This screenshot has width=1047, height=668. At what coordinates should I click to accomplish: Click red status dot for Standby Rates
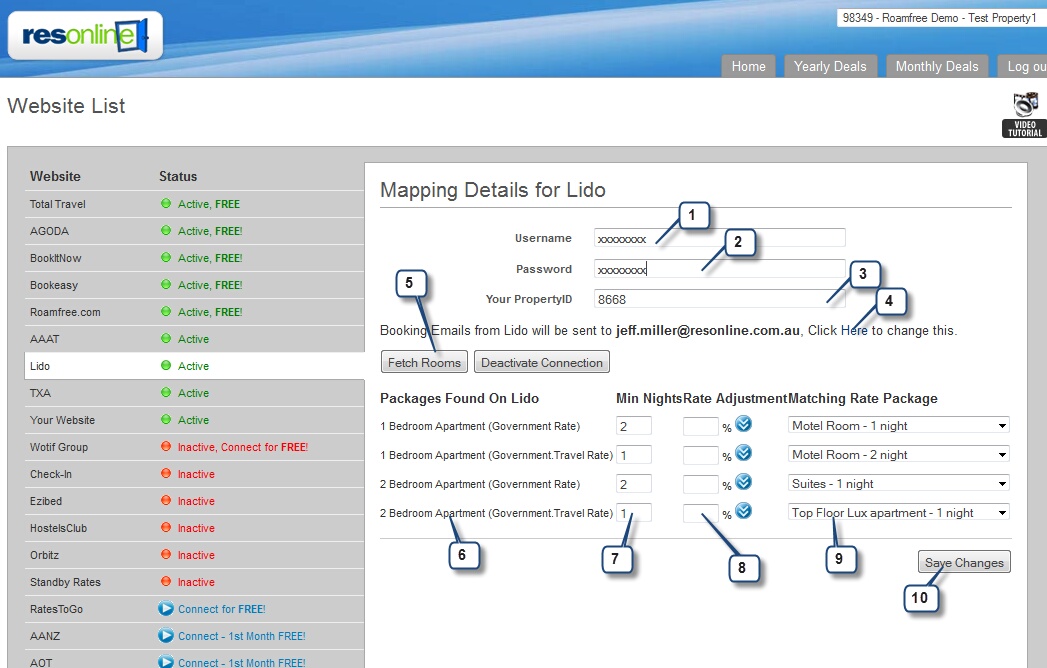tap(166, 582)
